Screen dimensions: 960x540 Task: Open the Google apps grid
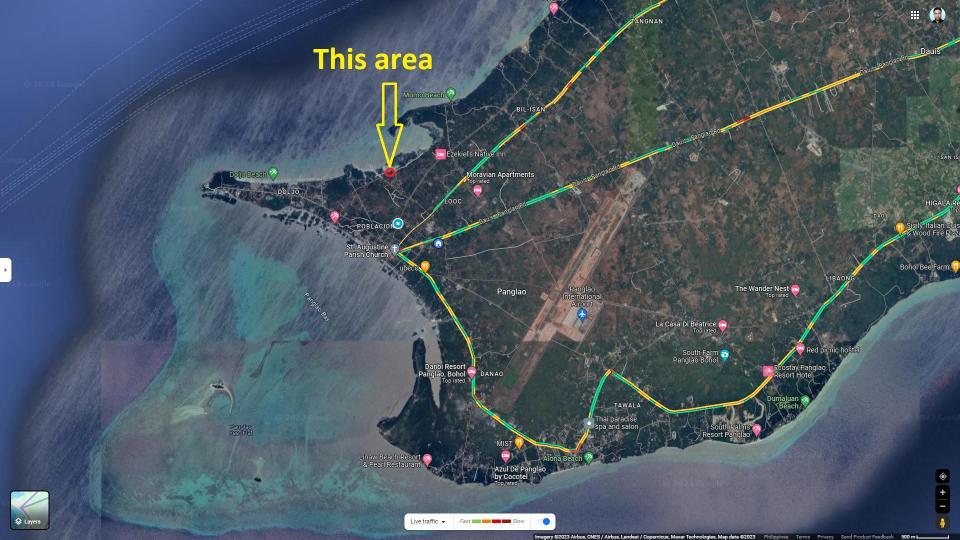(x=914, y=15)
